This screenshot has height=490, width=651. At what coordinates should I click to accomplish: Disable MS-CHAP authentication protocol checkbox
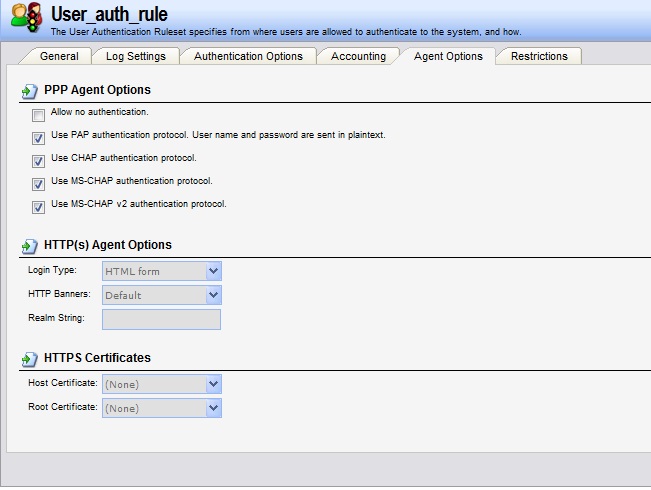pos(39,184)
